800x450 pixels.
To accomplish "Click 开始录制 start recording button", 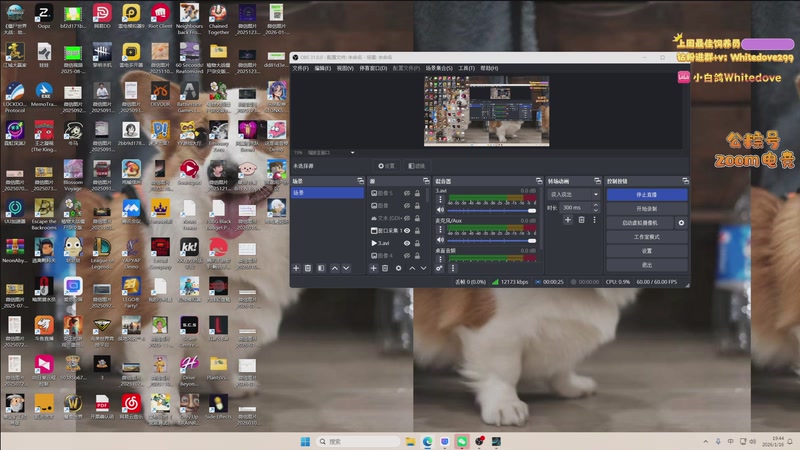I will [x=646, y=209].
